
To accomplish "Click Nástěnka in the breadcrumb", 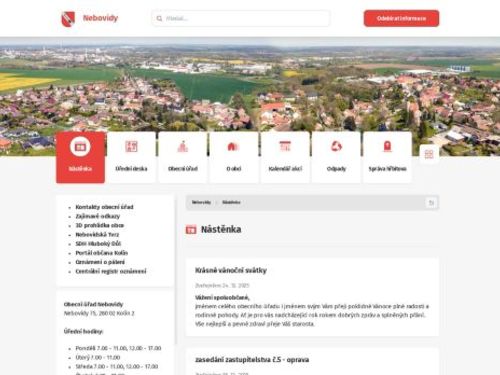I will pyautogui.click(x=231, y=202).
